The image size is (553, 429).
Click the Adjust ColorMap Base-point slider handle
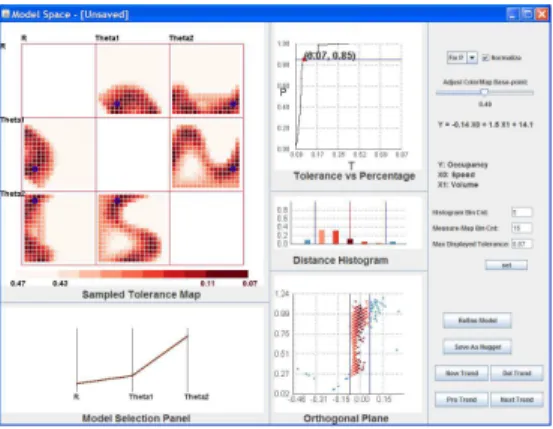tap(485, 92)
